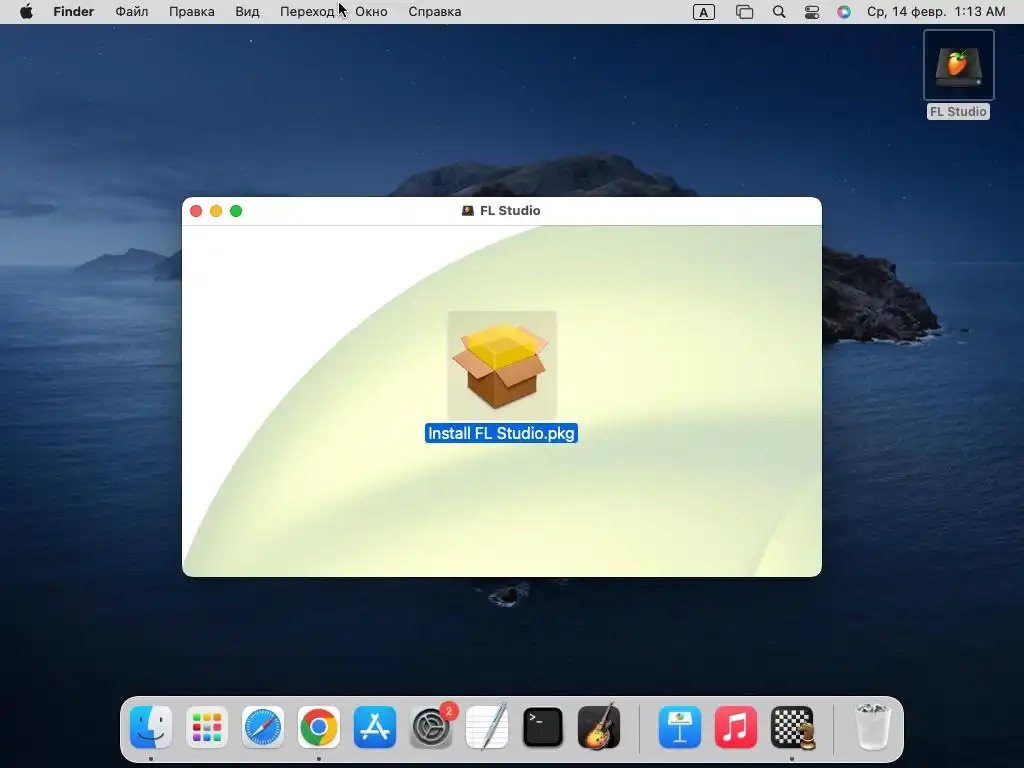This screenshot has width=1024, height=768.
Task: Activate Siri from the menu bar
Action: (x=844, y=12)
